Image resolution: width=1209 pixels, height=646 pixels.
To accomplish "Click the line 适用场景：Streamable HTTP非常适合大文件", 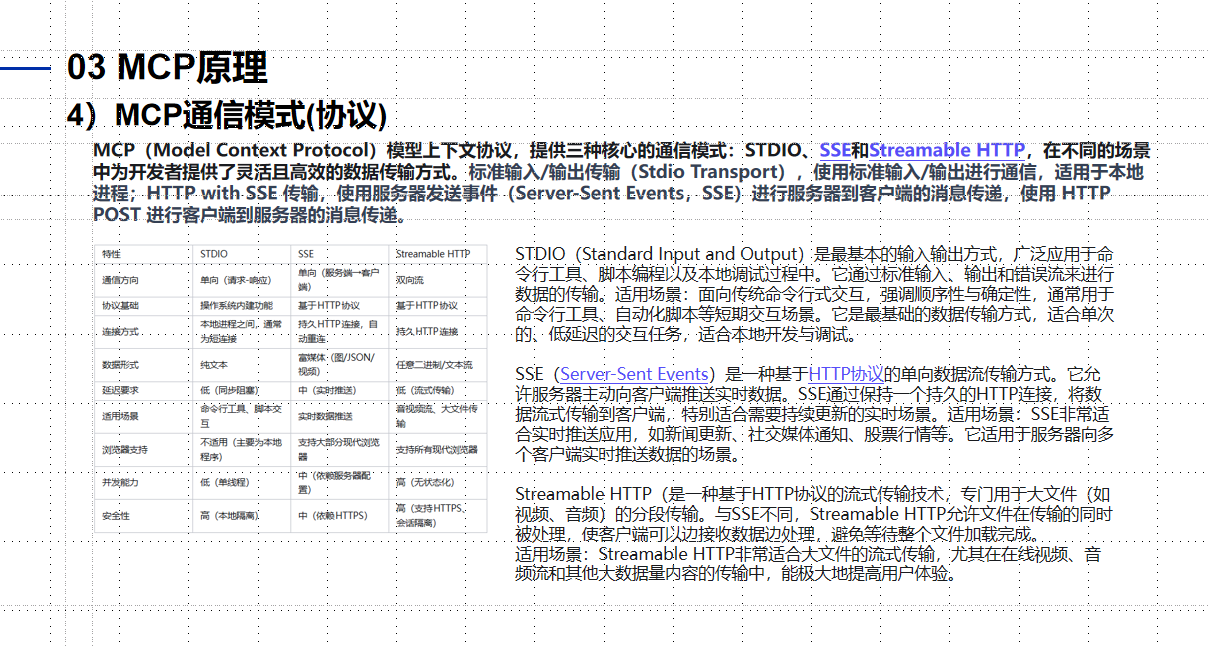I will pyautogui.click(x=808, y=564).
